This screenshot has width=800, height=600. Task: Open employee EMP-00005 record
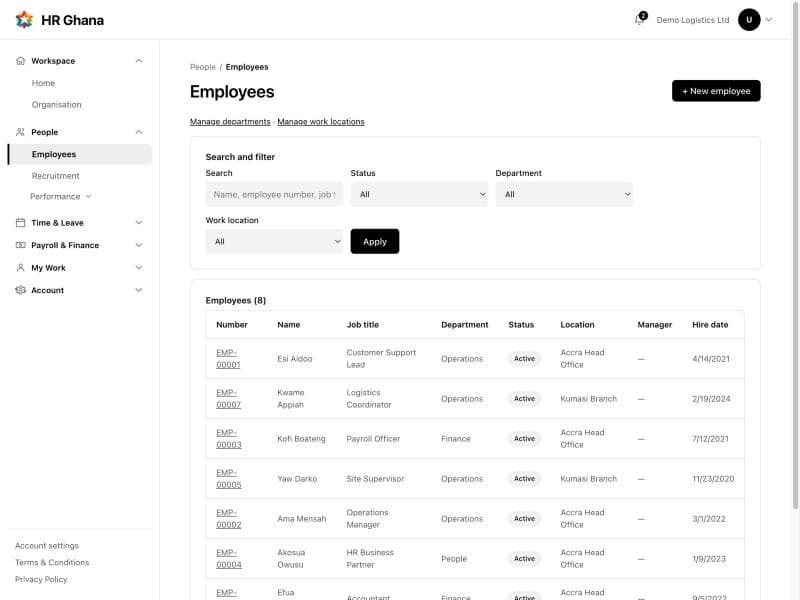(229, 479)
